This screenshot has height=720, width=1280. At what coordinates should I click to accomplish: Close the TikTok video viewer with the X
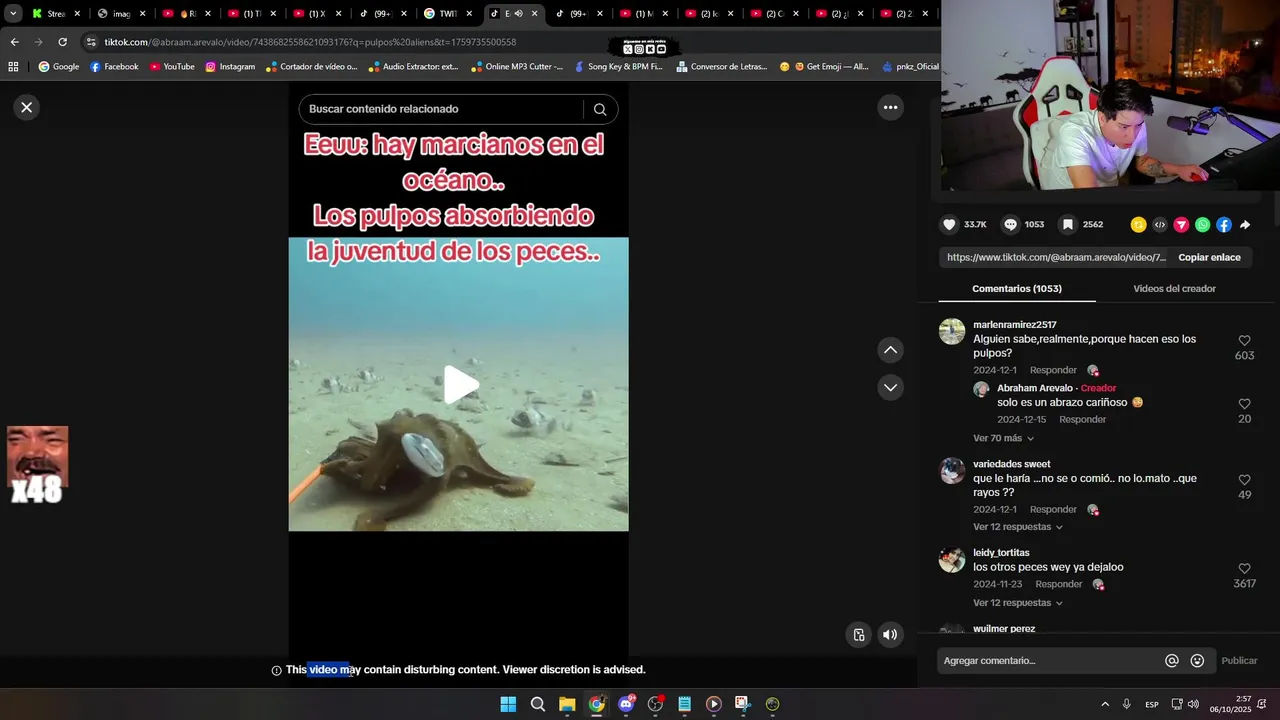click(x=27, y=107)
